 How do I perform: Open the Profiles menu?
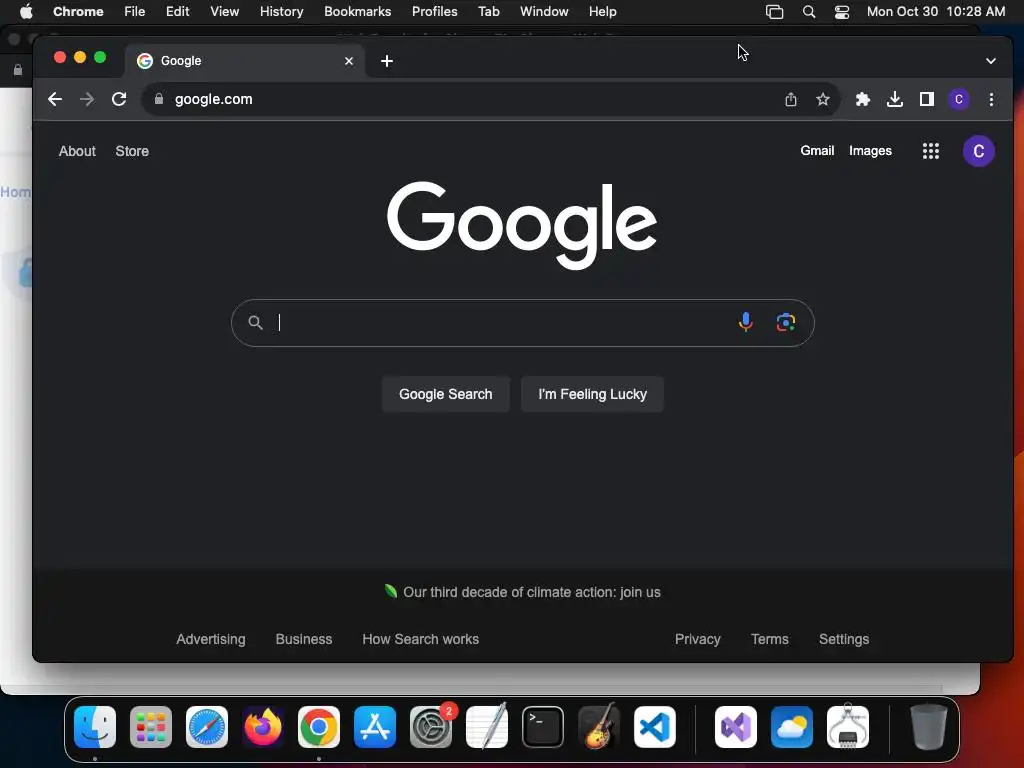click(x=434, y=11)
